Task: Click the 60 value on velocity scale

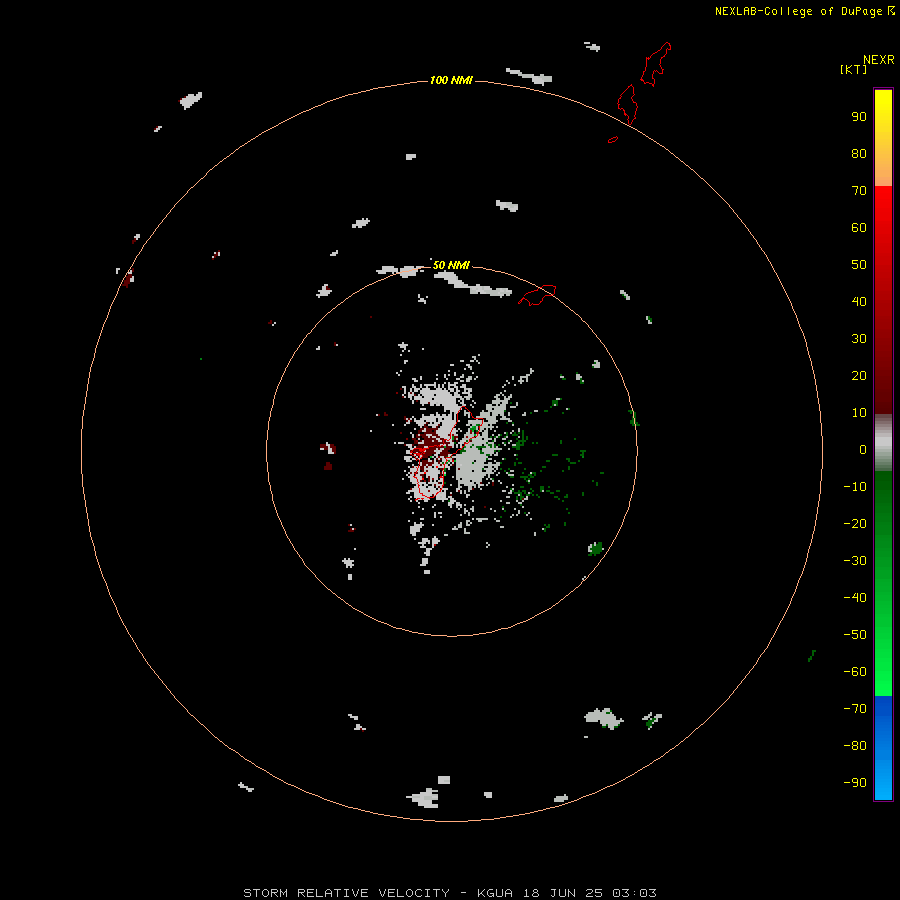Action: 859,227
